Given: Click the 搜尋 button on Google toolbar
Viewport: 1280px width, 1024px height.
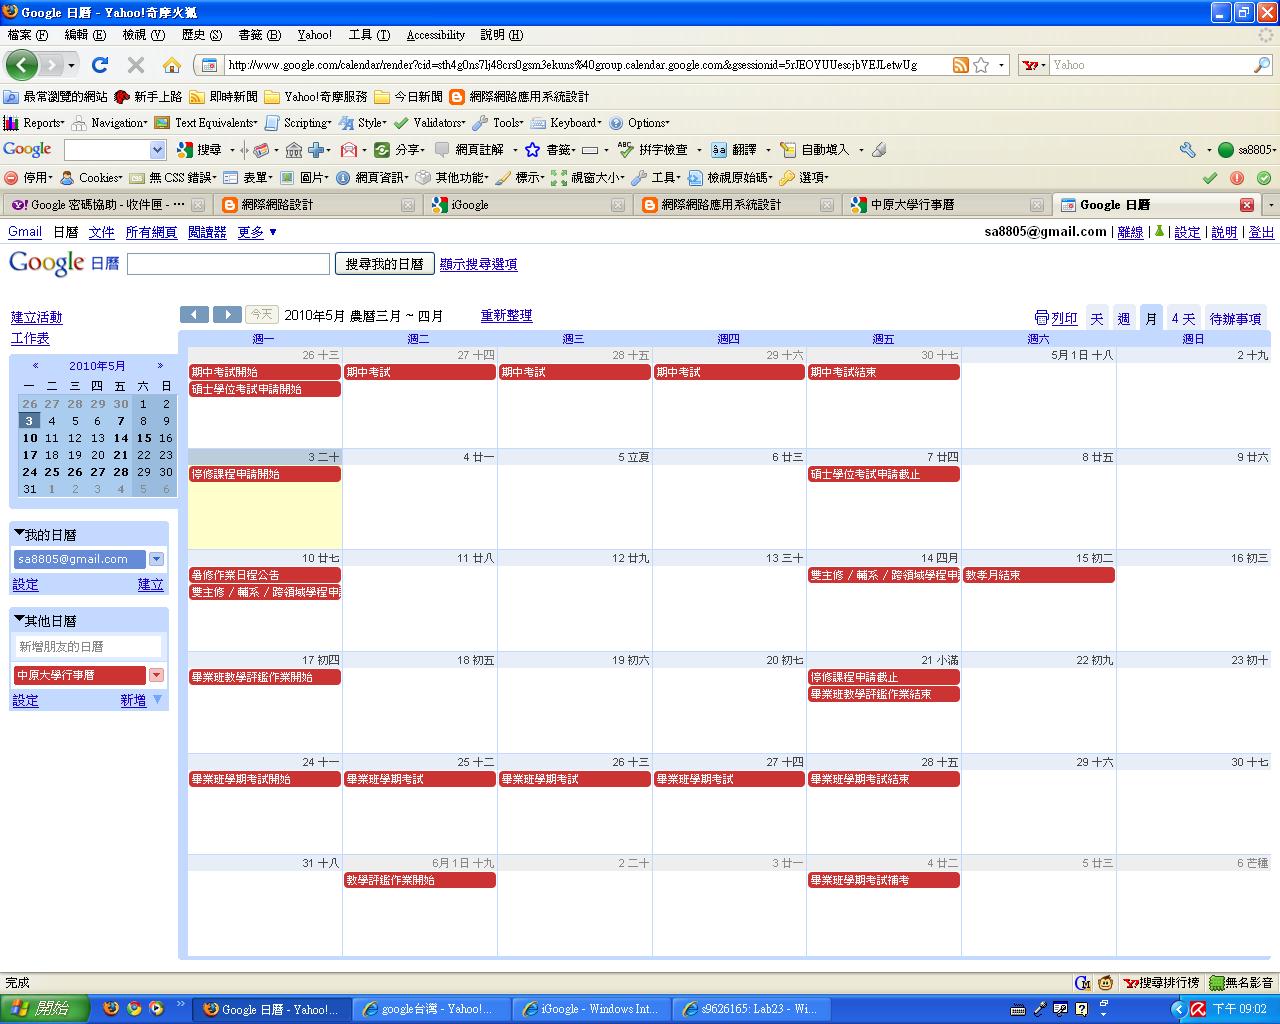Looking at the screenshot, I should click(199, 150).
